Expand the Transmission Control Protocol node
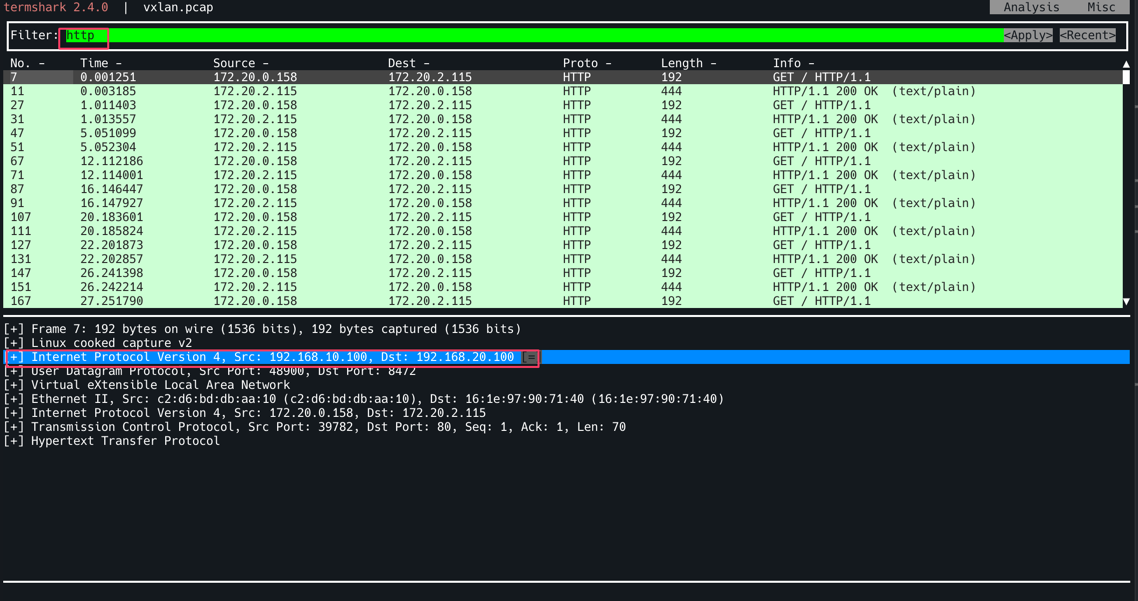 point(14,427)
